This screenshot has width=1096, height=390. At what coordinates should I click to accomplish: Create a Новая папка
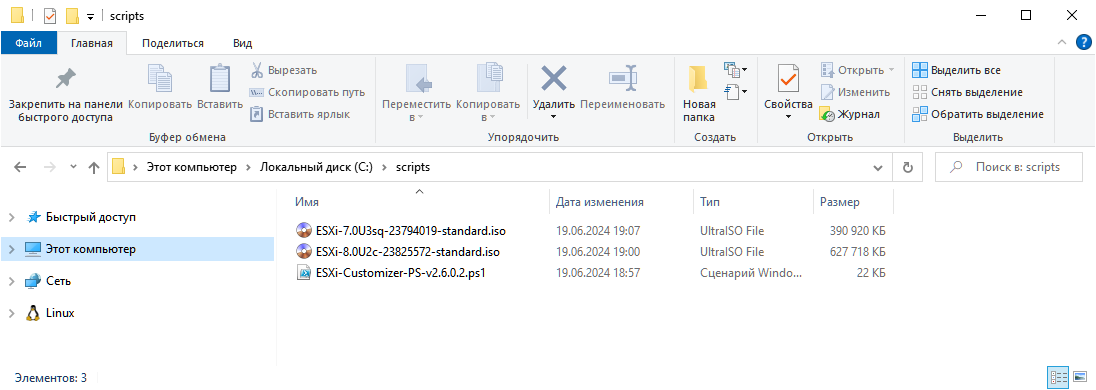coord(699,93)
